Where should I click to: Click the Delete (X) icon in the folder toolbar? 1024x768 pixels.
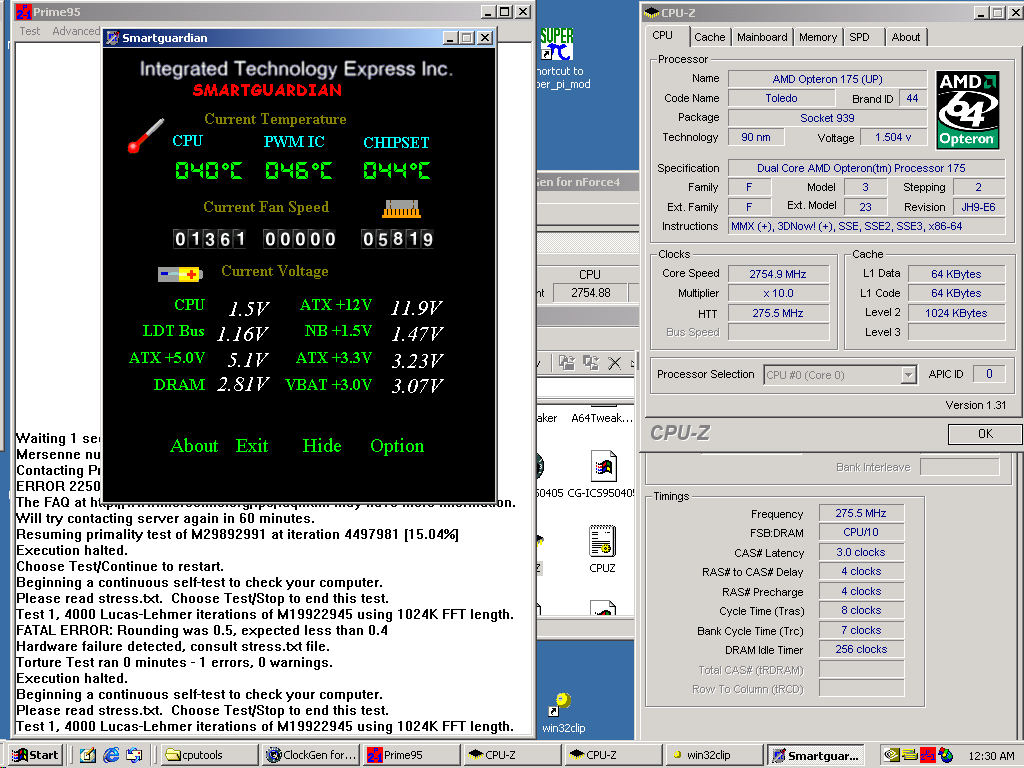(615, 363)
